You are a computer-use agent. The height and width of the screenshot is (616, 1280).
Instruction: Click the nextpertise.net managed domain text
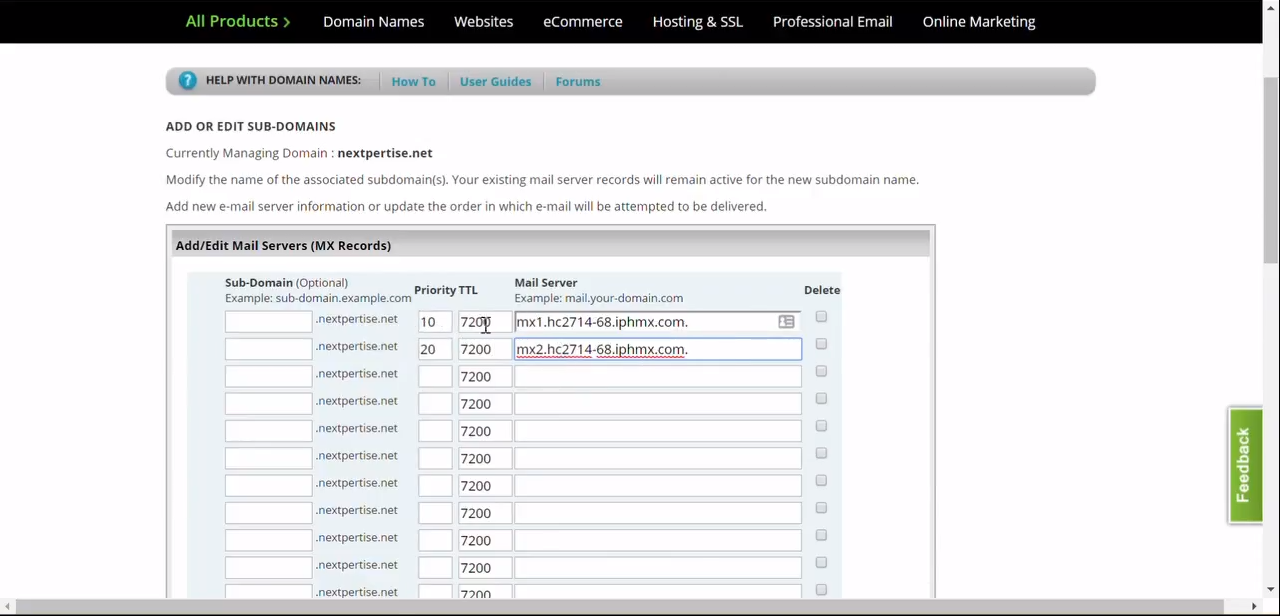385,153
